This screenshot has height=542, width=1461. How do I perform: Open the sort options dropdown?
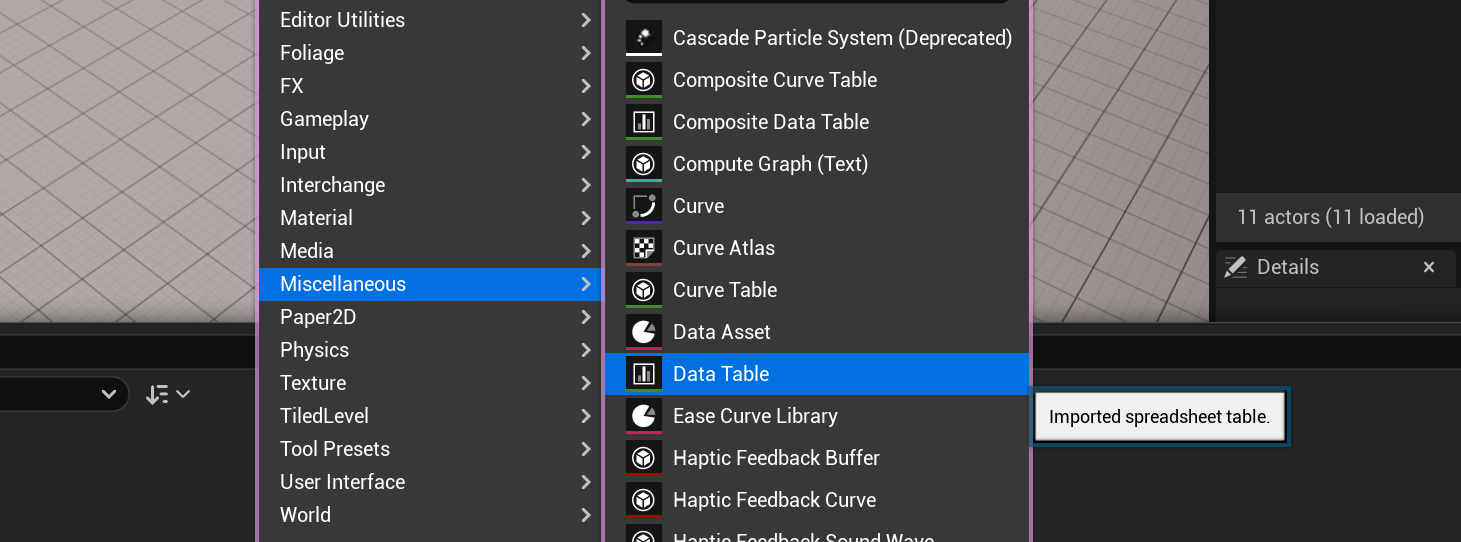167,394
